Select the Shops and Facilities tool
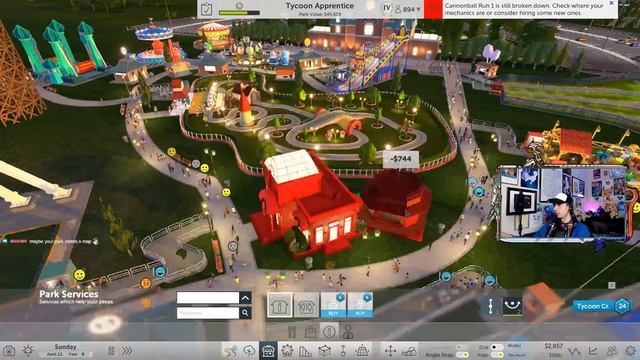This screenshot has width=640, height=360. (x=268, y=351)
